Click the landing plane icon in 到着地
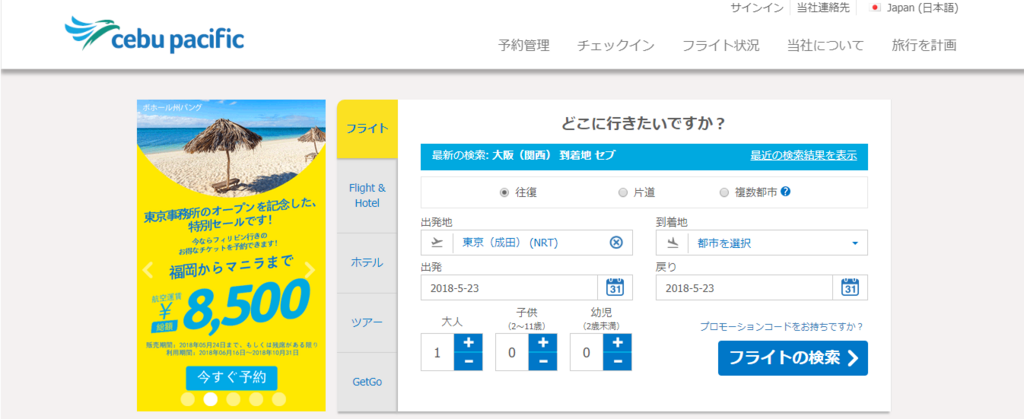The image size is (1024, 419). 672,243
